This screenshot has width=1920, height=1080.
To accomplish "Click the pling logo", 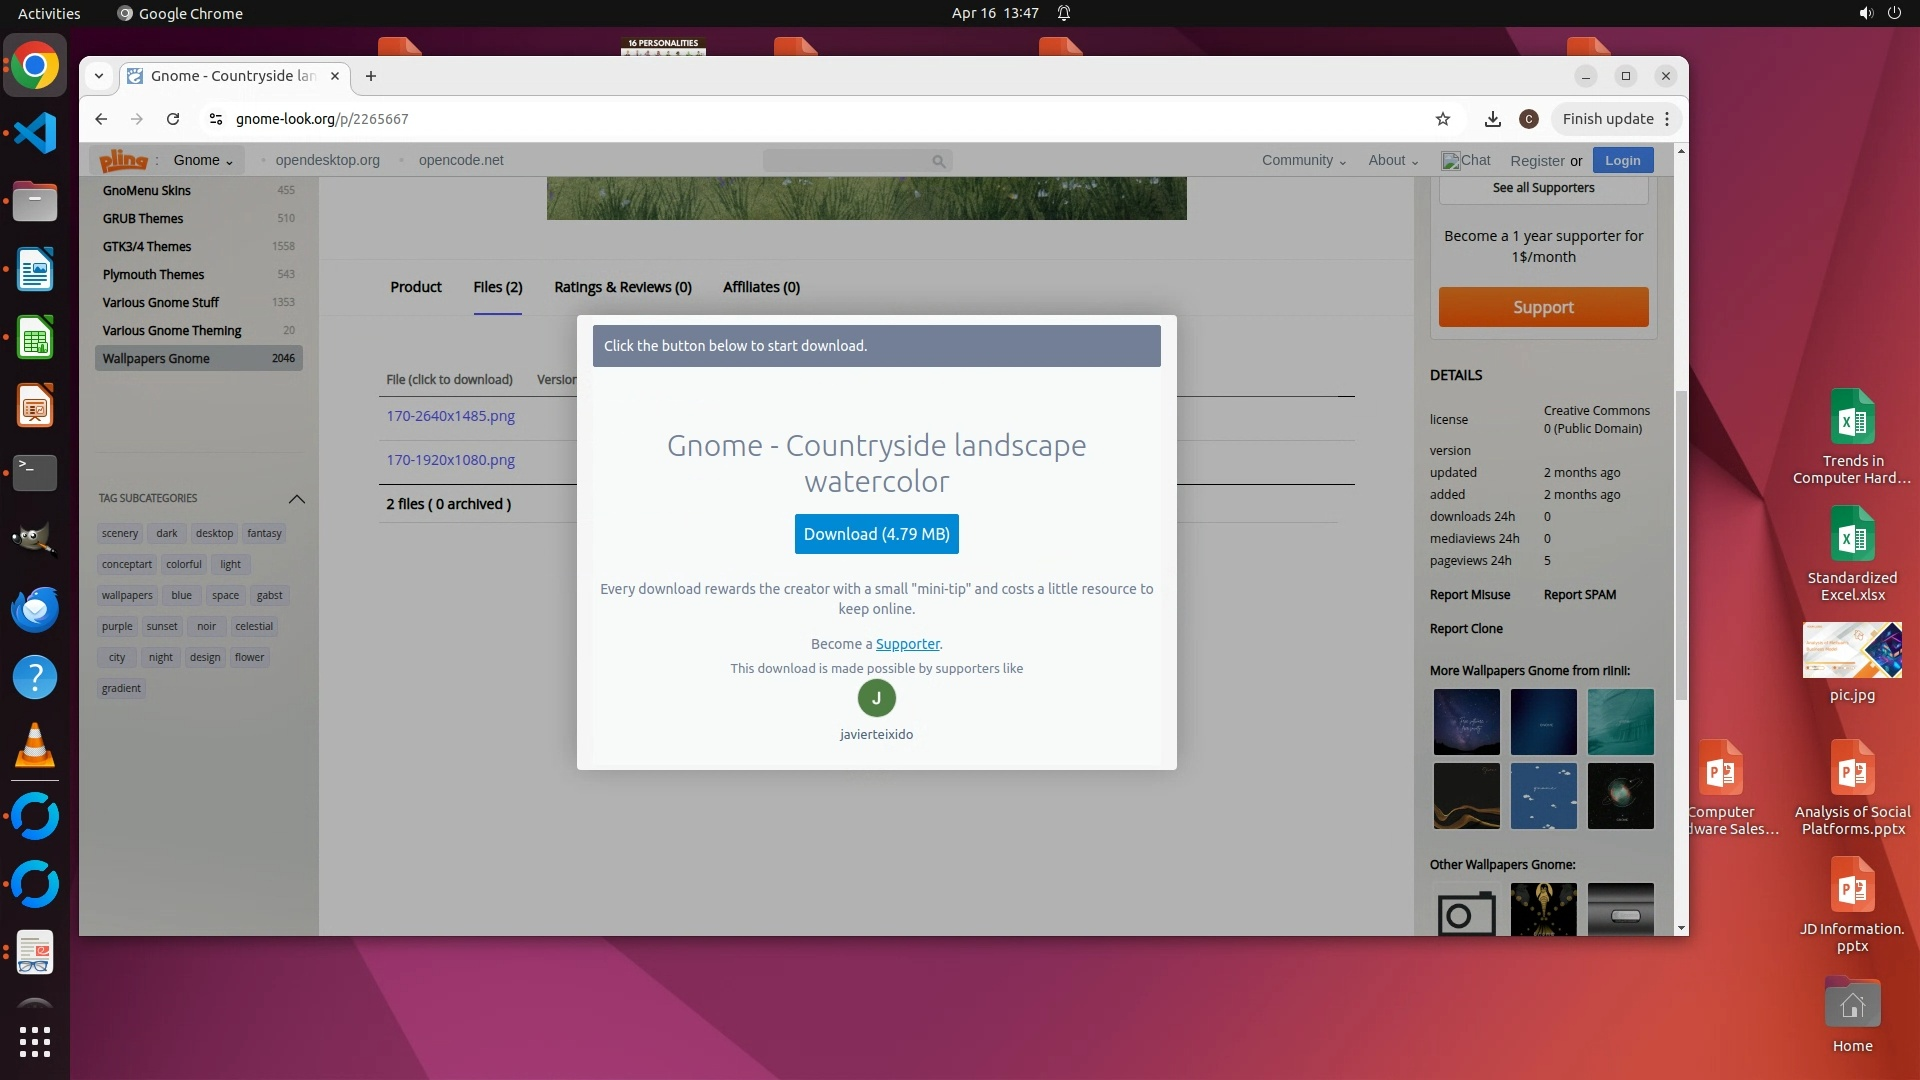I will 123,160.
